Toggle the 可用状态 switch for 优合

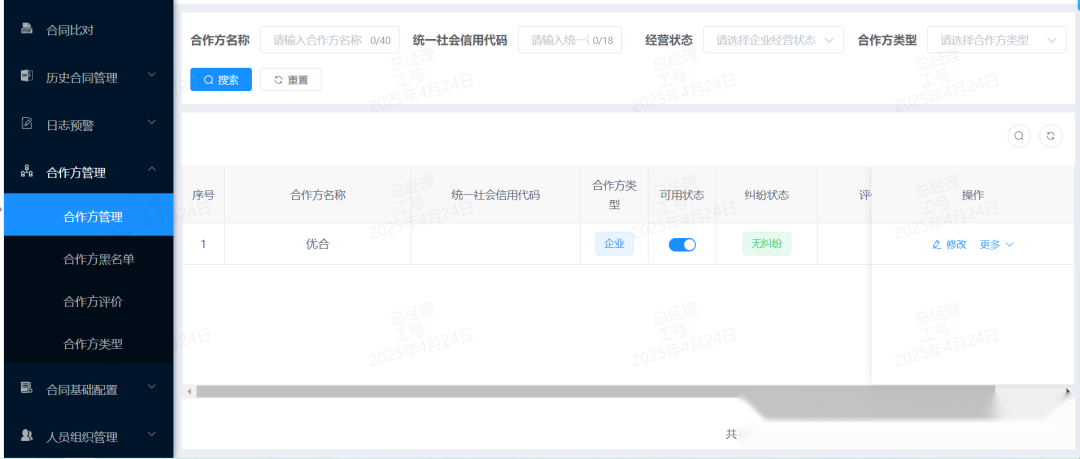click(x=682, y=244)
